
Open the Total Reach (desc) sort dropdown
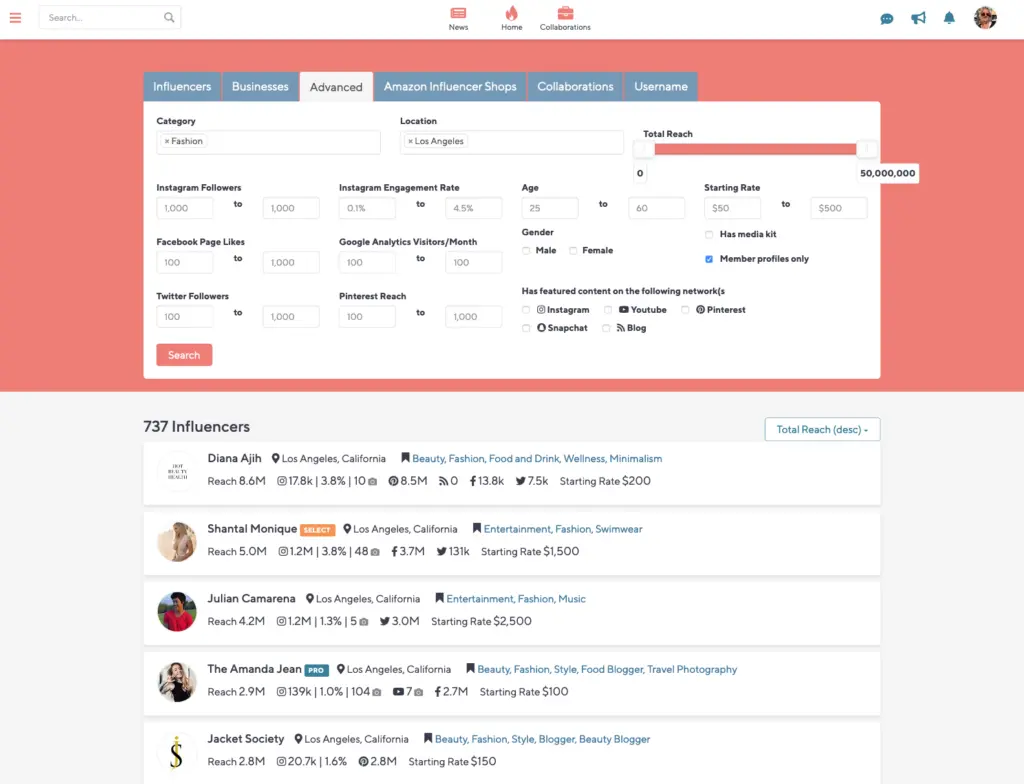821,429
